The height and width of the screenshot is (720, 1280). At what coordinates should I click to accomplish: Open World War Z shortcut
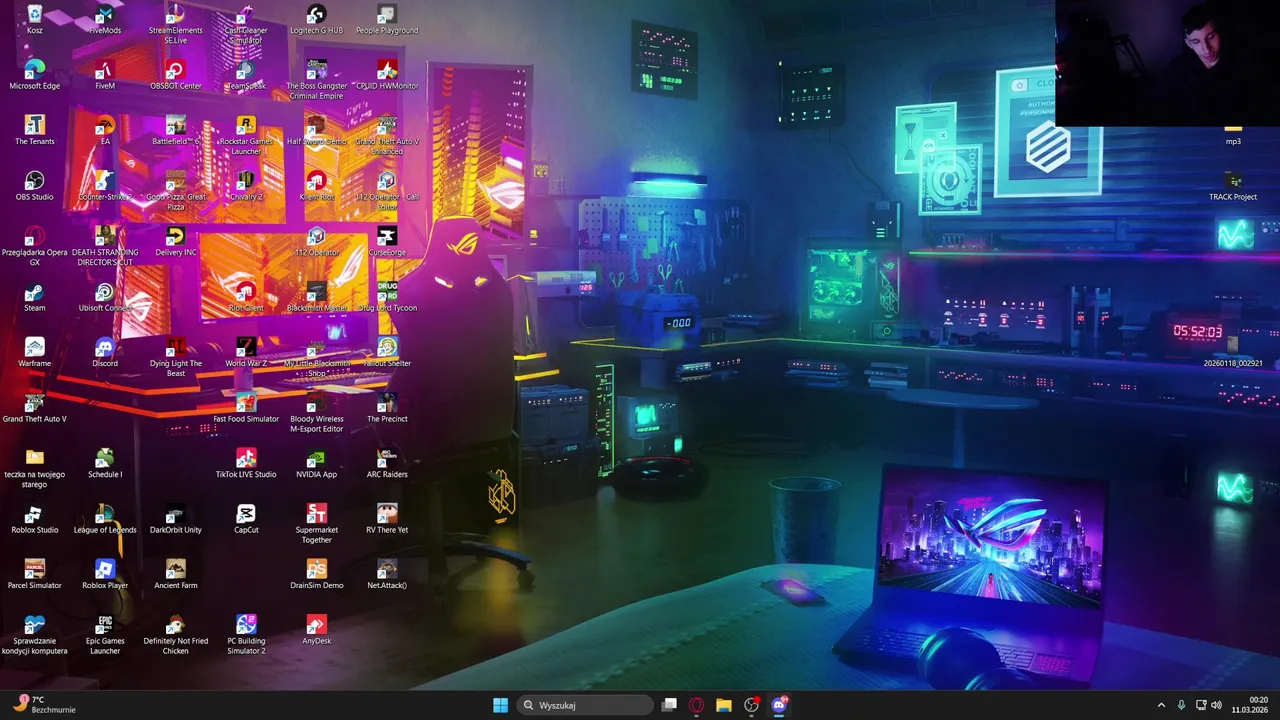(246, 352)
